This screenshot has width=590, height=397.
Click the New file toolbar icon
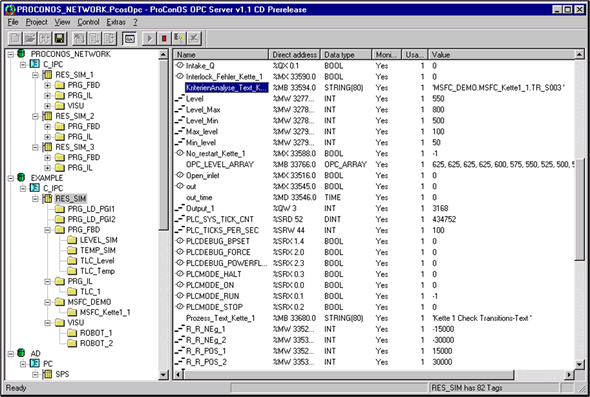click(15, 38)
